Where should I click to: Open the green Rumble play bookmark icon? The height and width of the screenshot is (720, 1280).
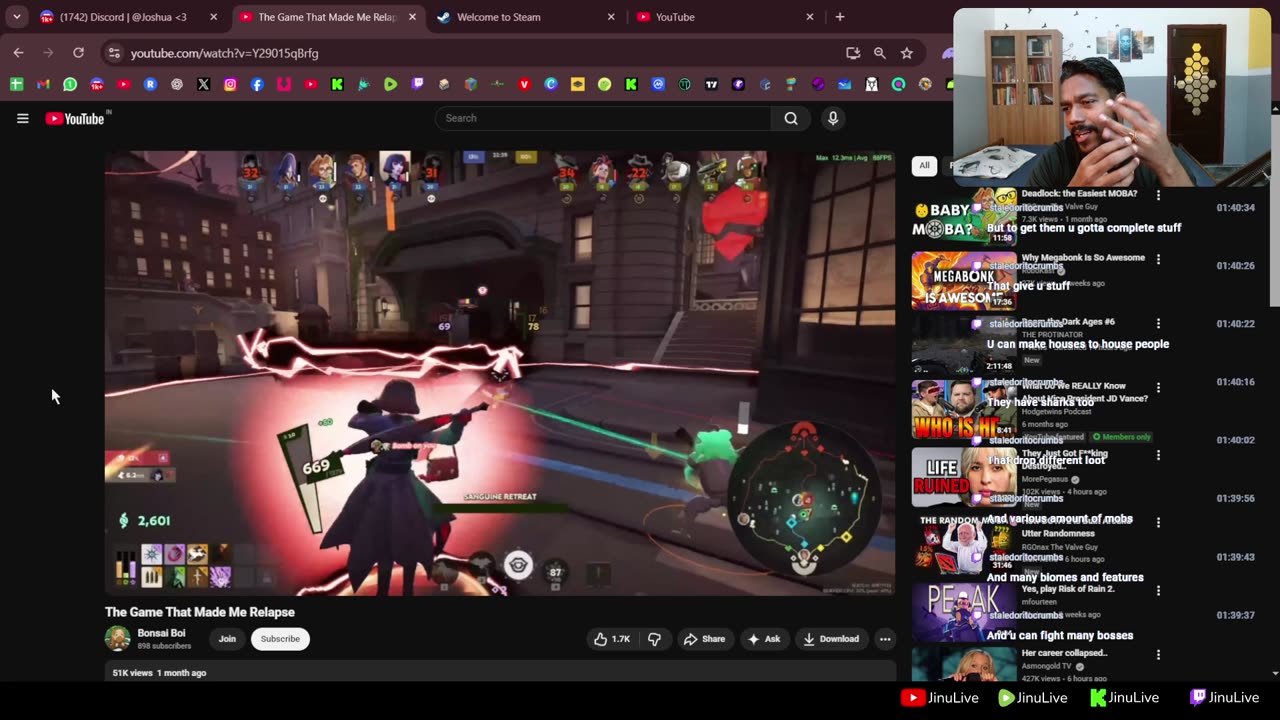pos(390,85)
